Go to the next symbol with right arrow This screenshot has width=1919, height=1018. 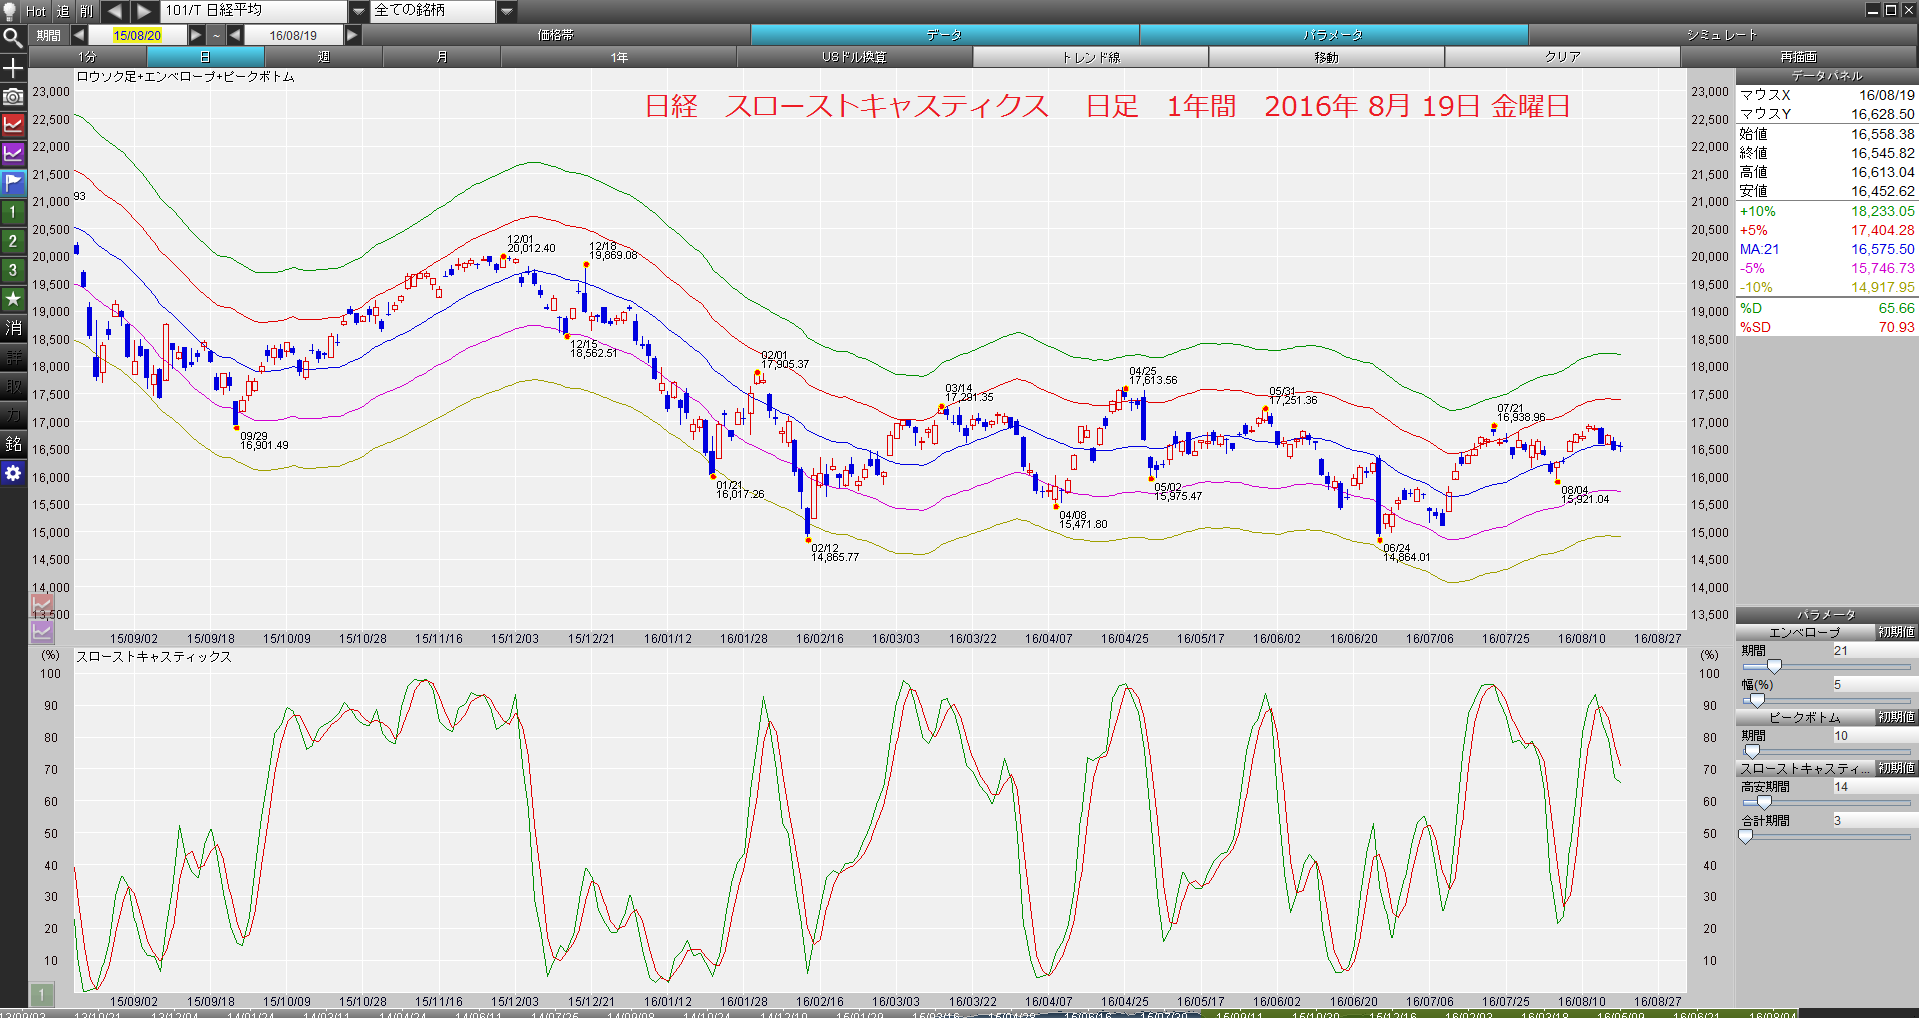[x=144, y=11]
